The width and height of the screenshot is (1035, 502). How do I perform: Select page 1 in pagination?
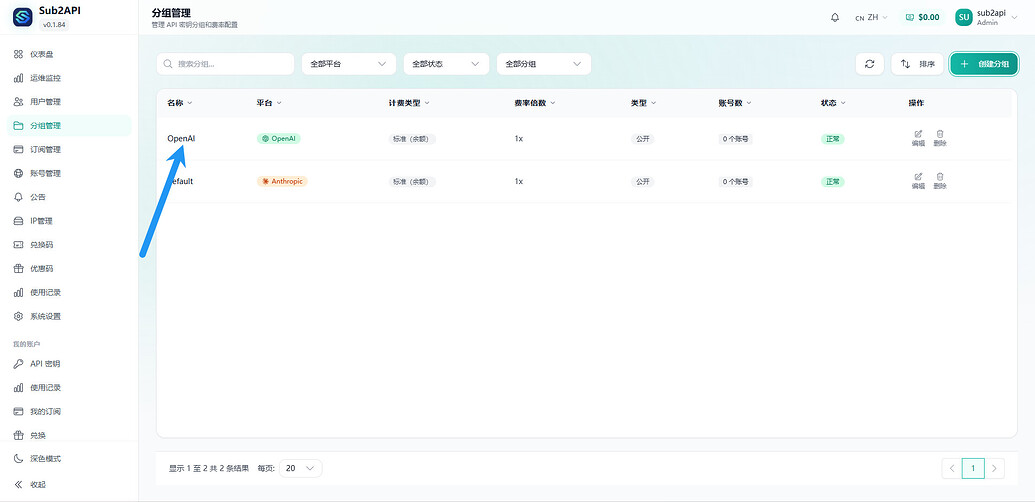point(973,468)
